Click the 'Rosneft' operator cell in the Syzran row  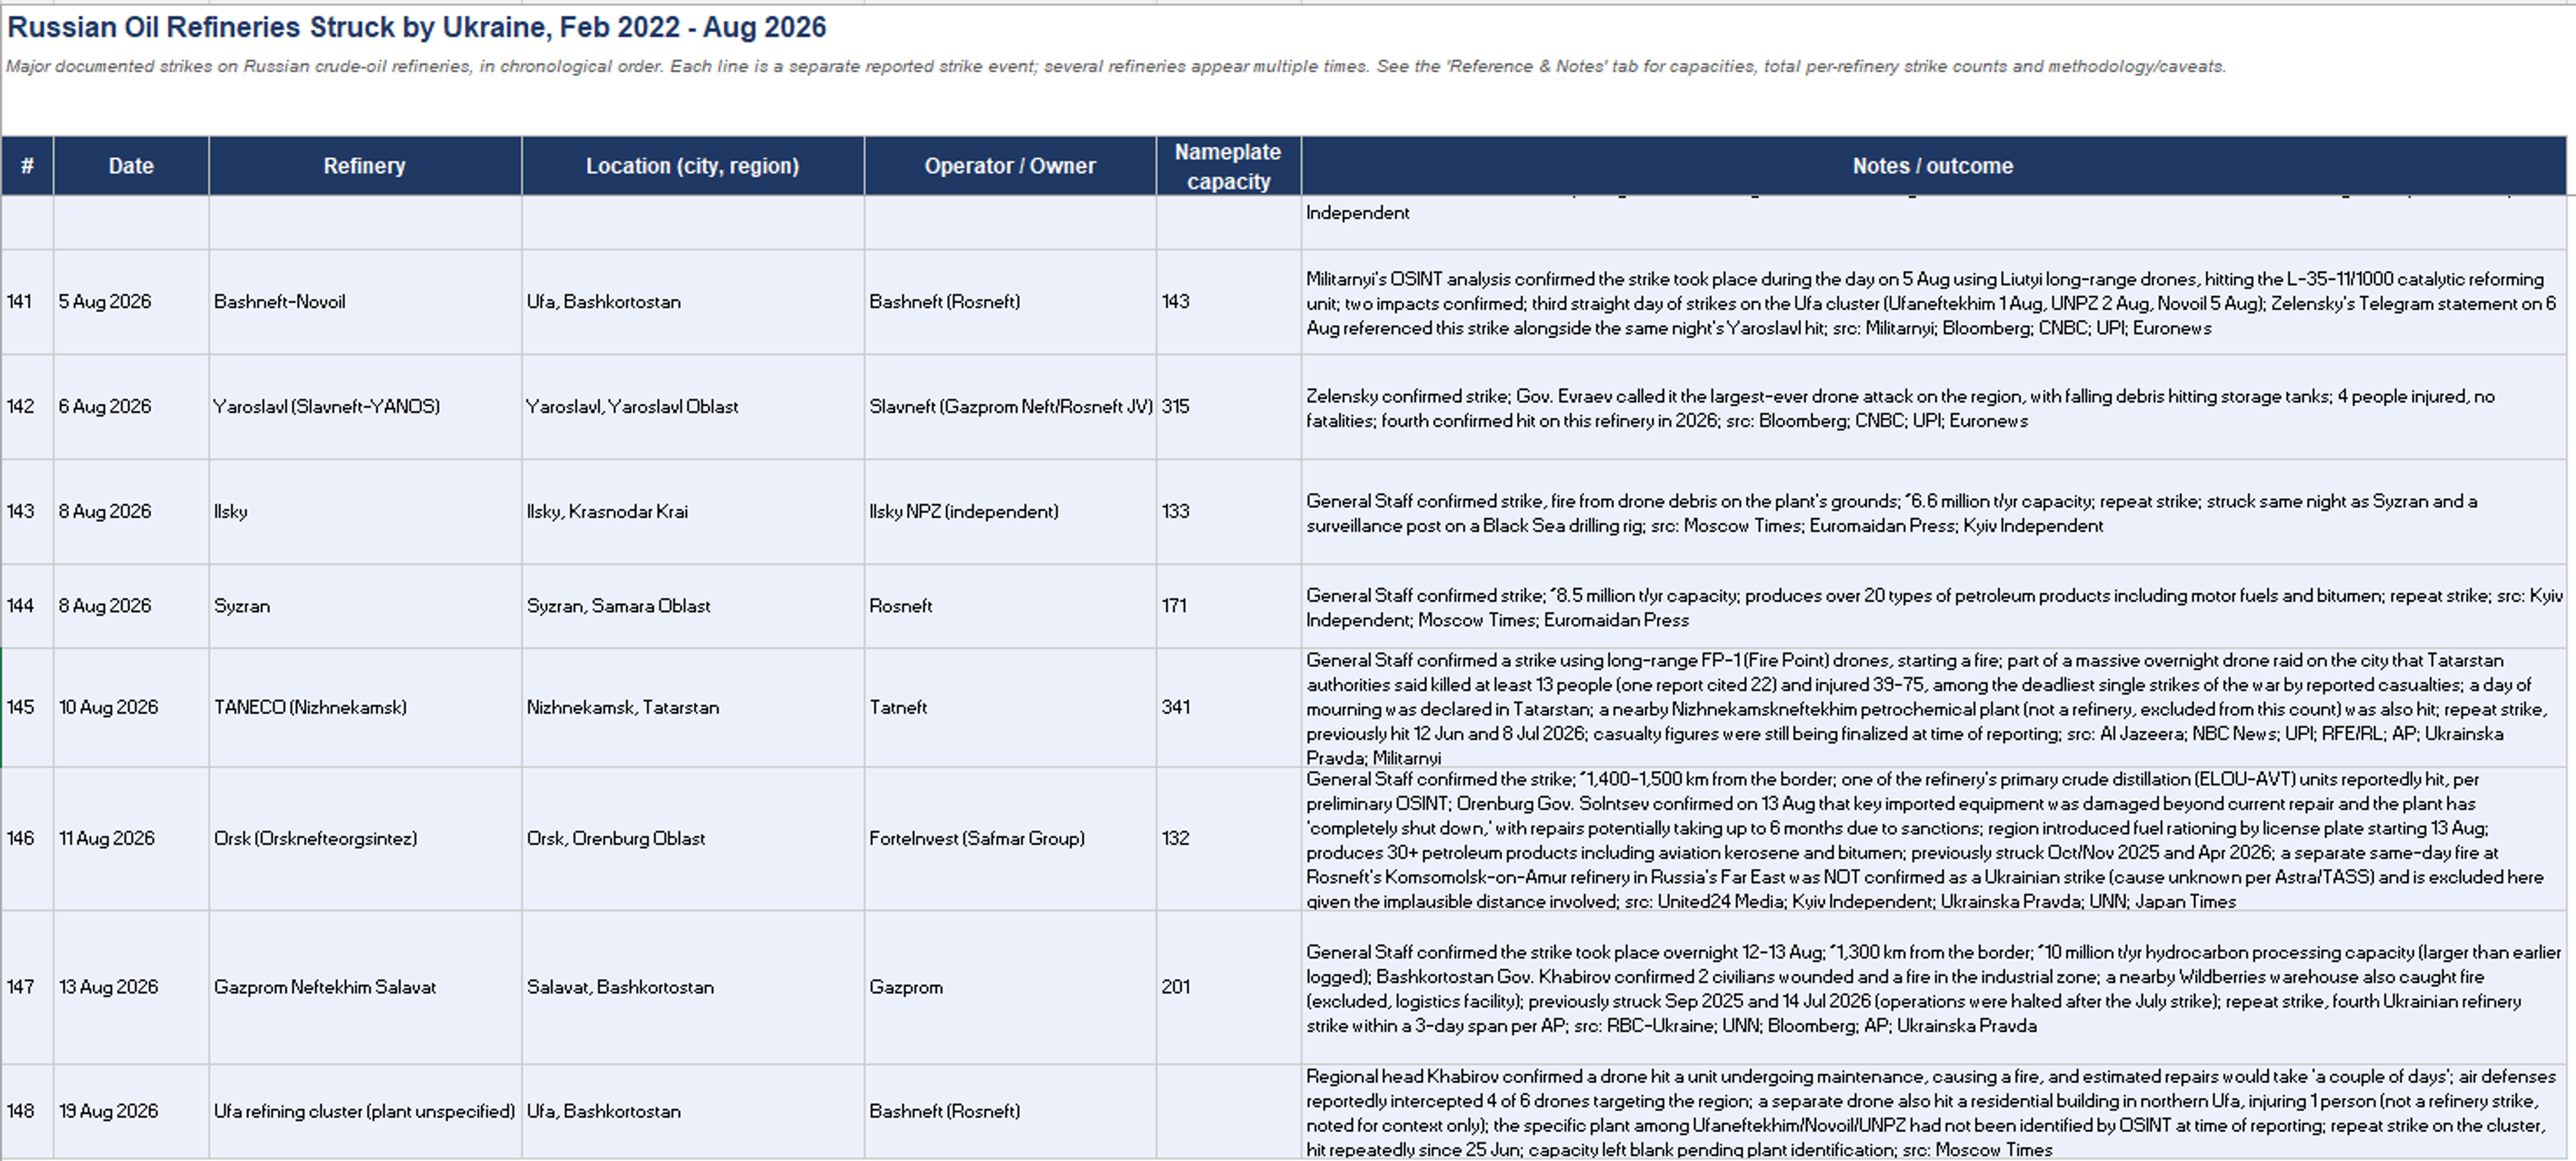click(1010, 606)
